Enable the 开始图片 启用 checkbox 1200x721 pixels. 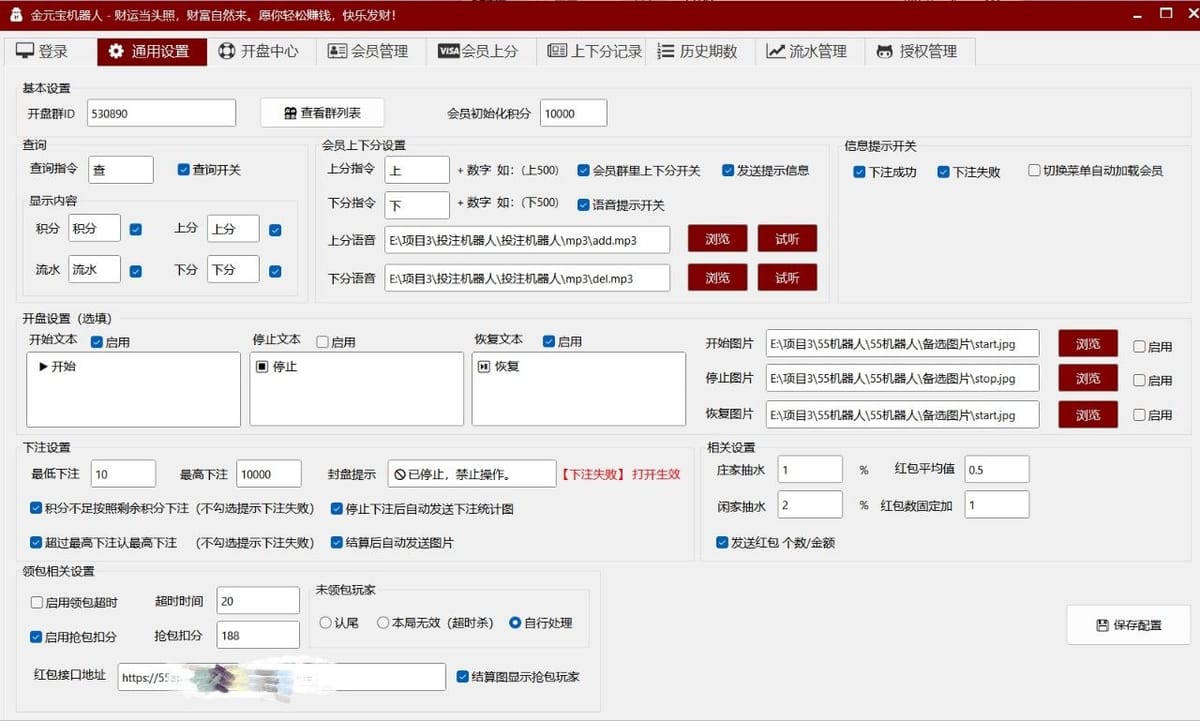(1139, 347)
